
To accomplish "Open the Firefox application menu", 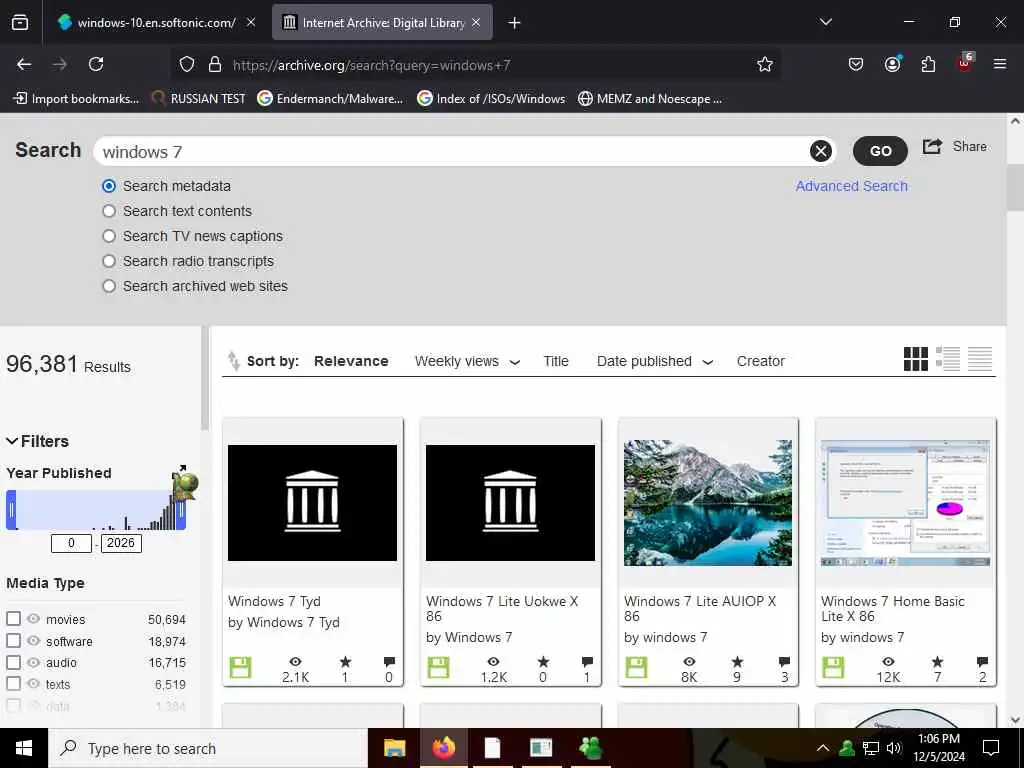I will point(1000,64).
